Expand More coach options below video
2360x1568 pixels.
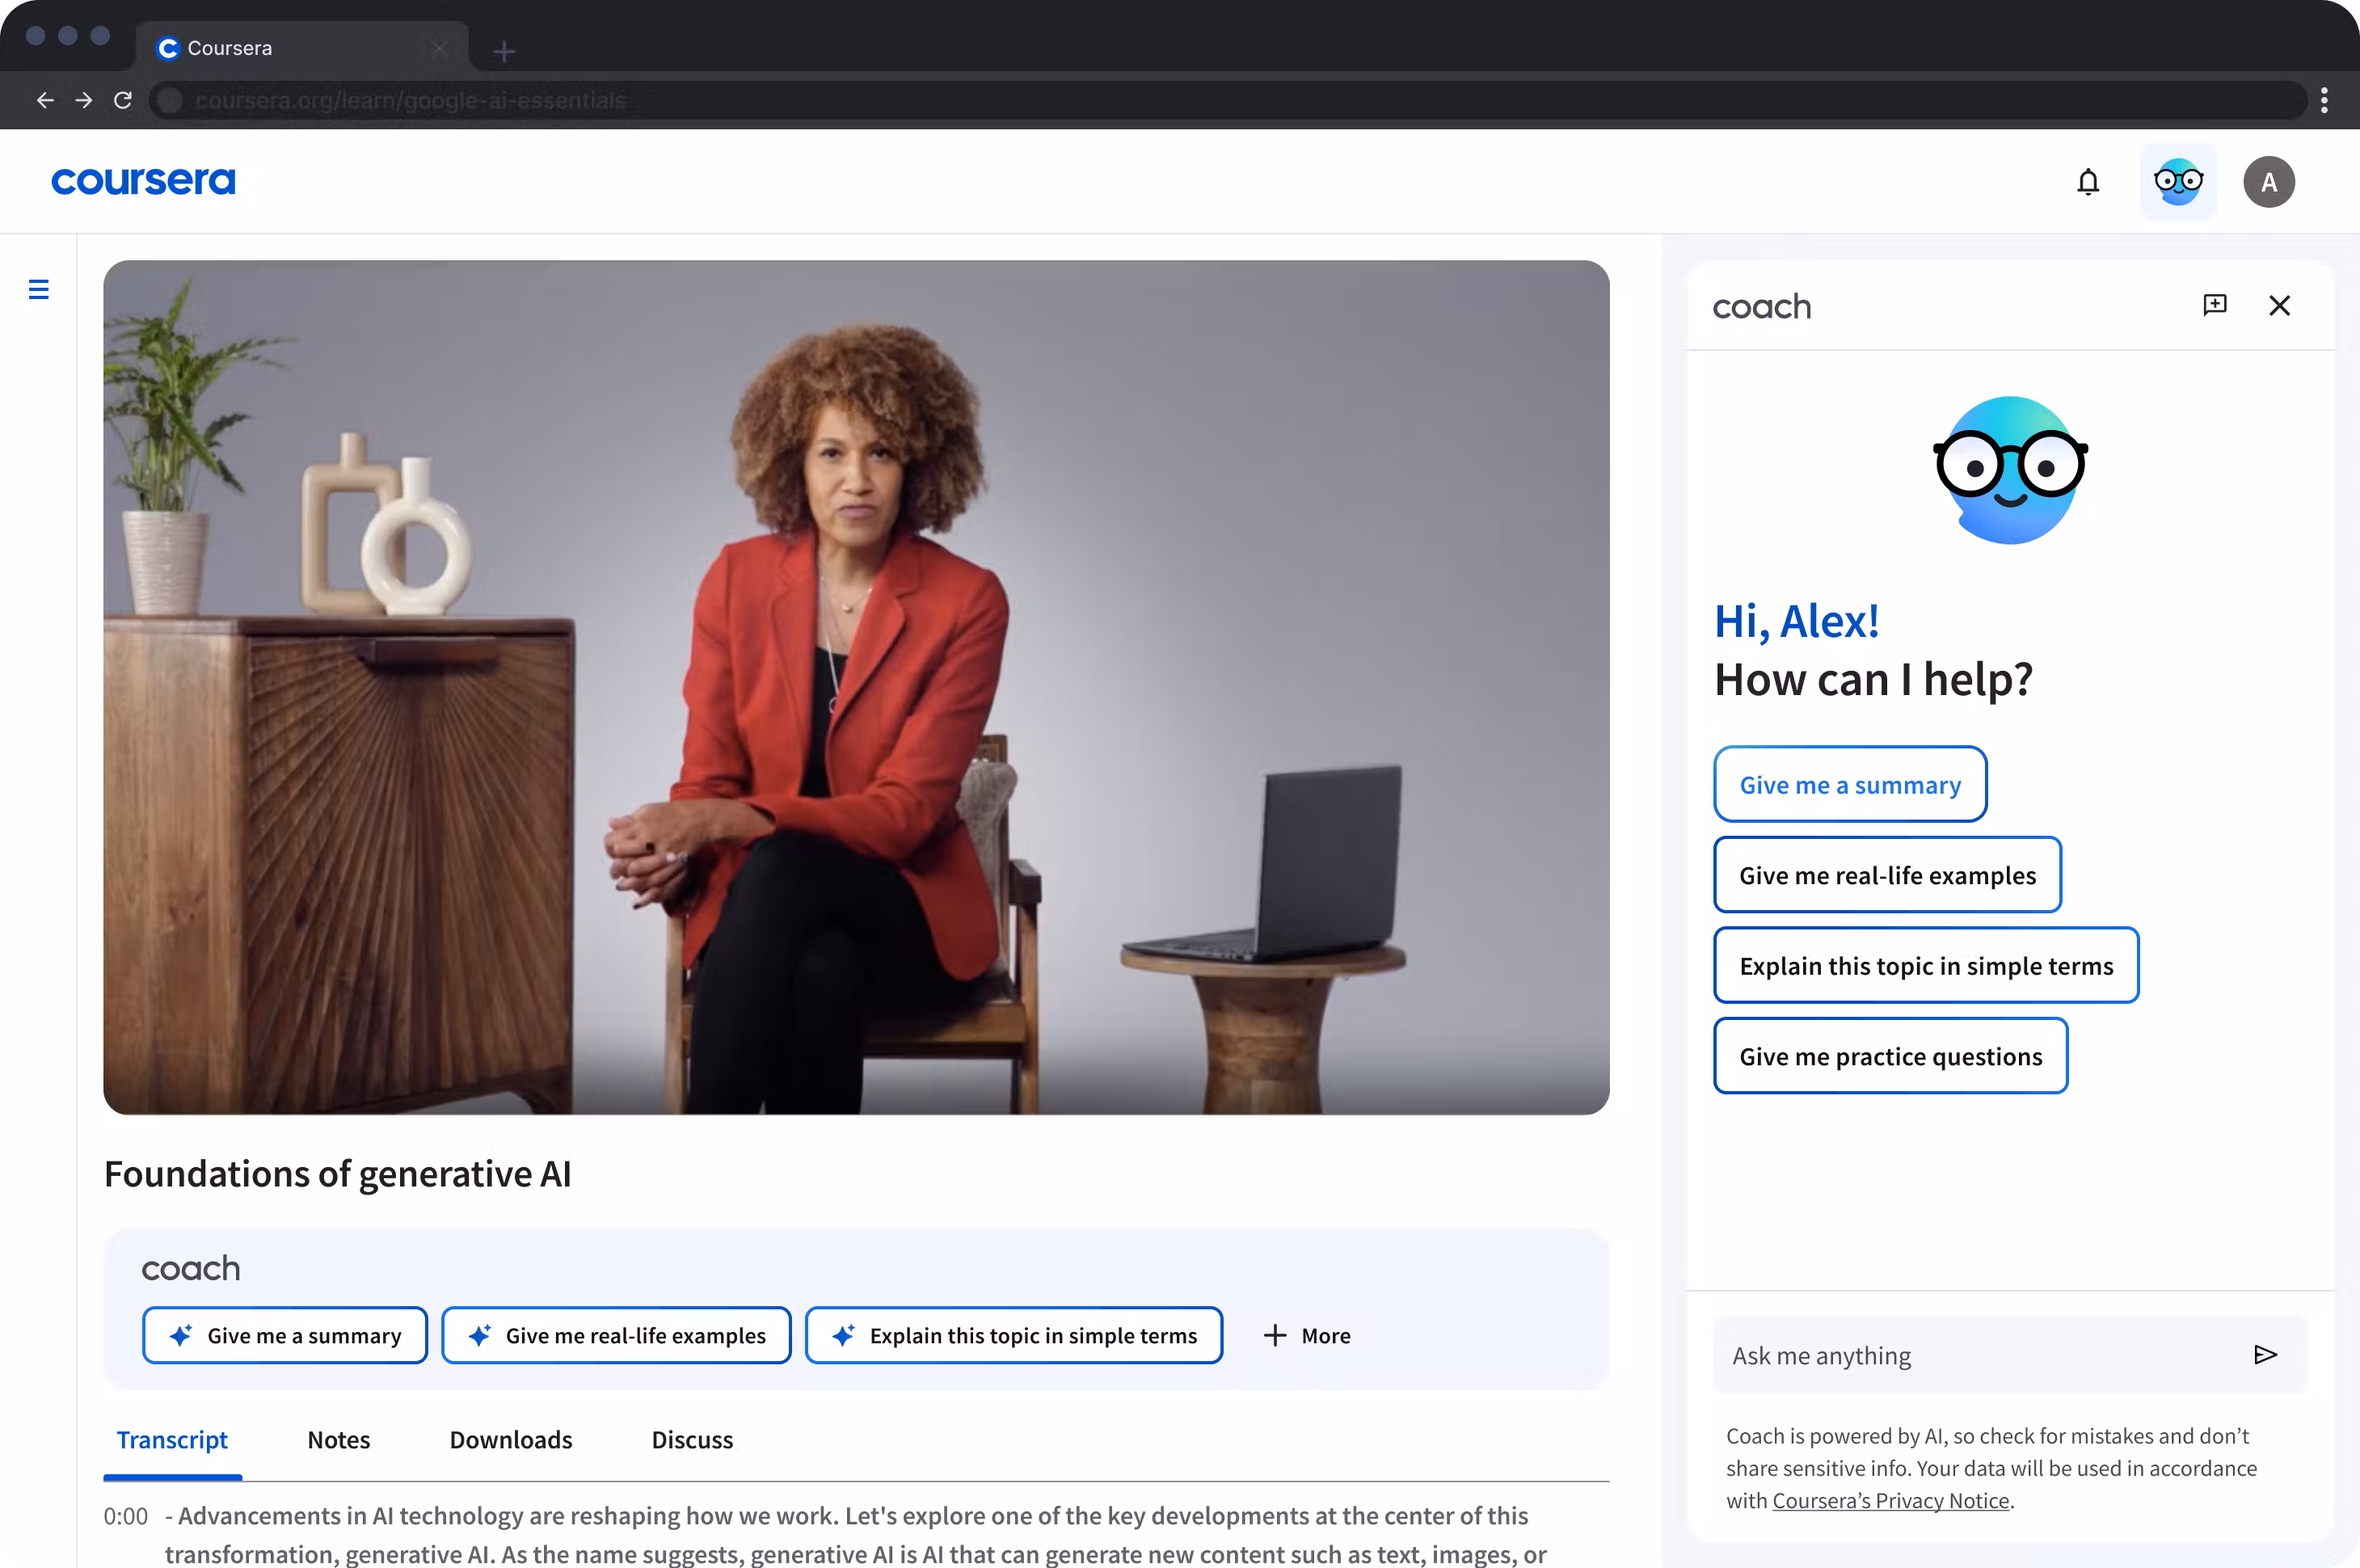pyautogui.click(x=1307, y=1336)
